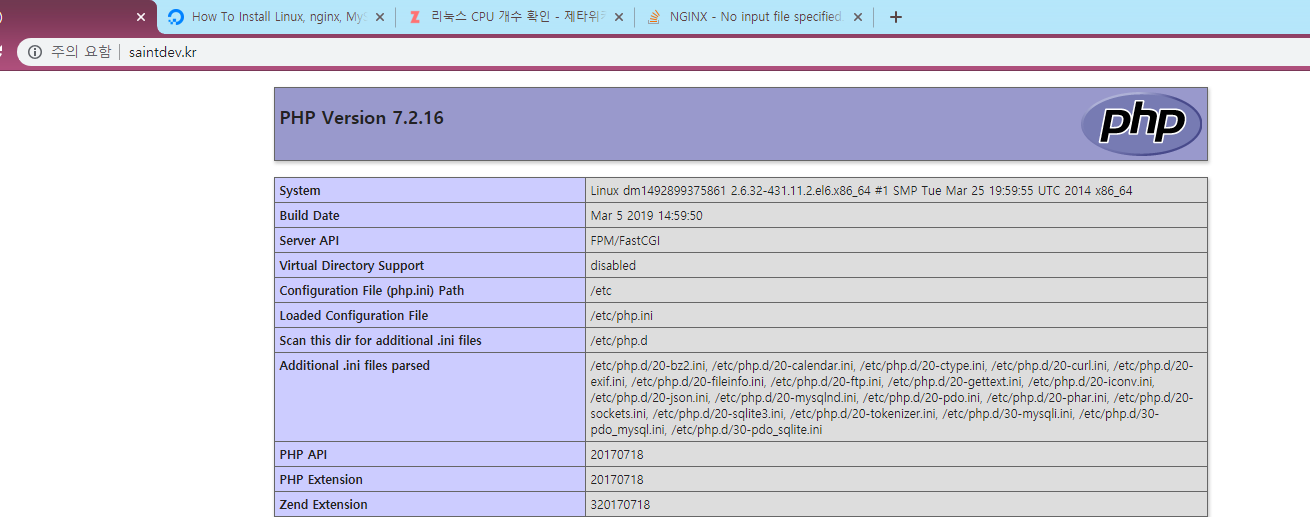Click Scan this dir for additional .ini files label
This screenshot has height=517, width=1310.
[380, 341]
